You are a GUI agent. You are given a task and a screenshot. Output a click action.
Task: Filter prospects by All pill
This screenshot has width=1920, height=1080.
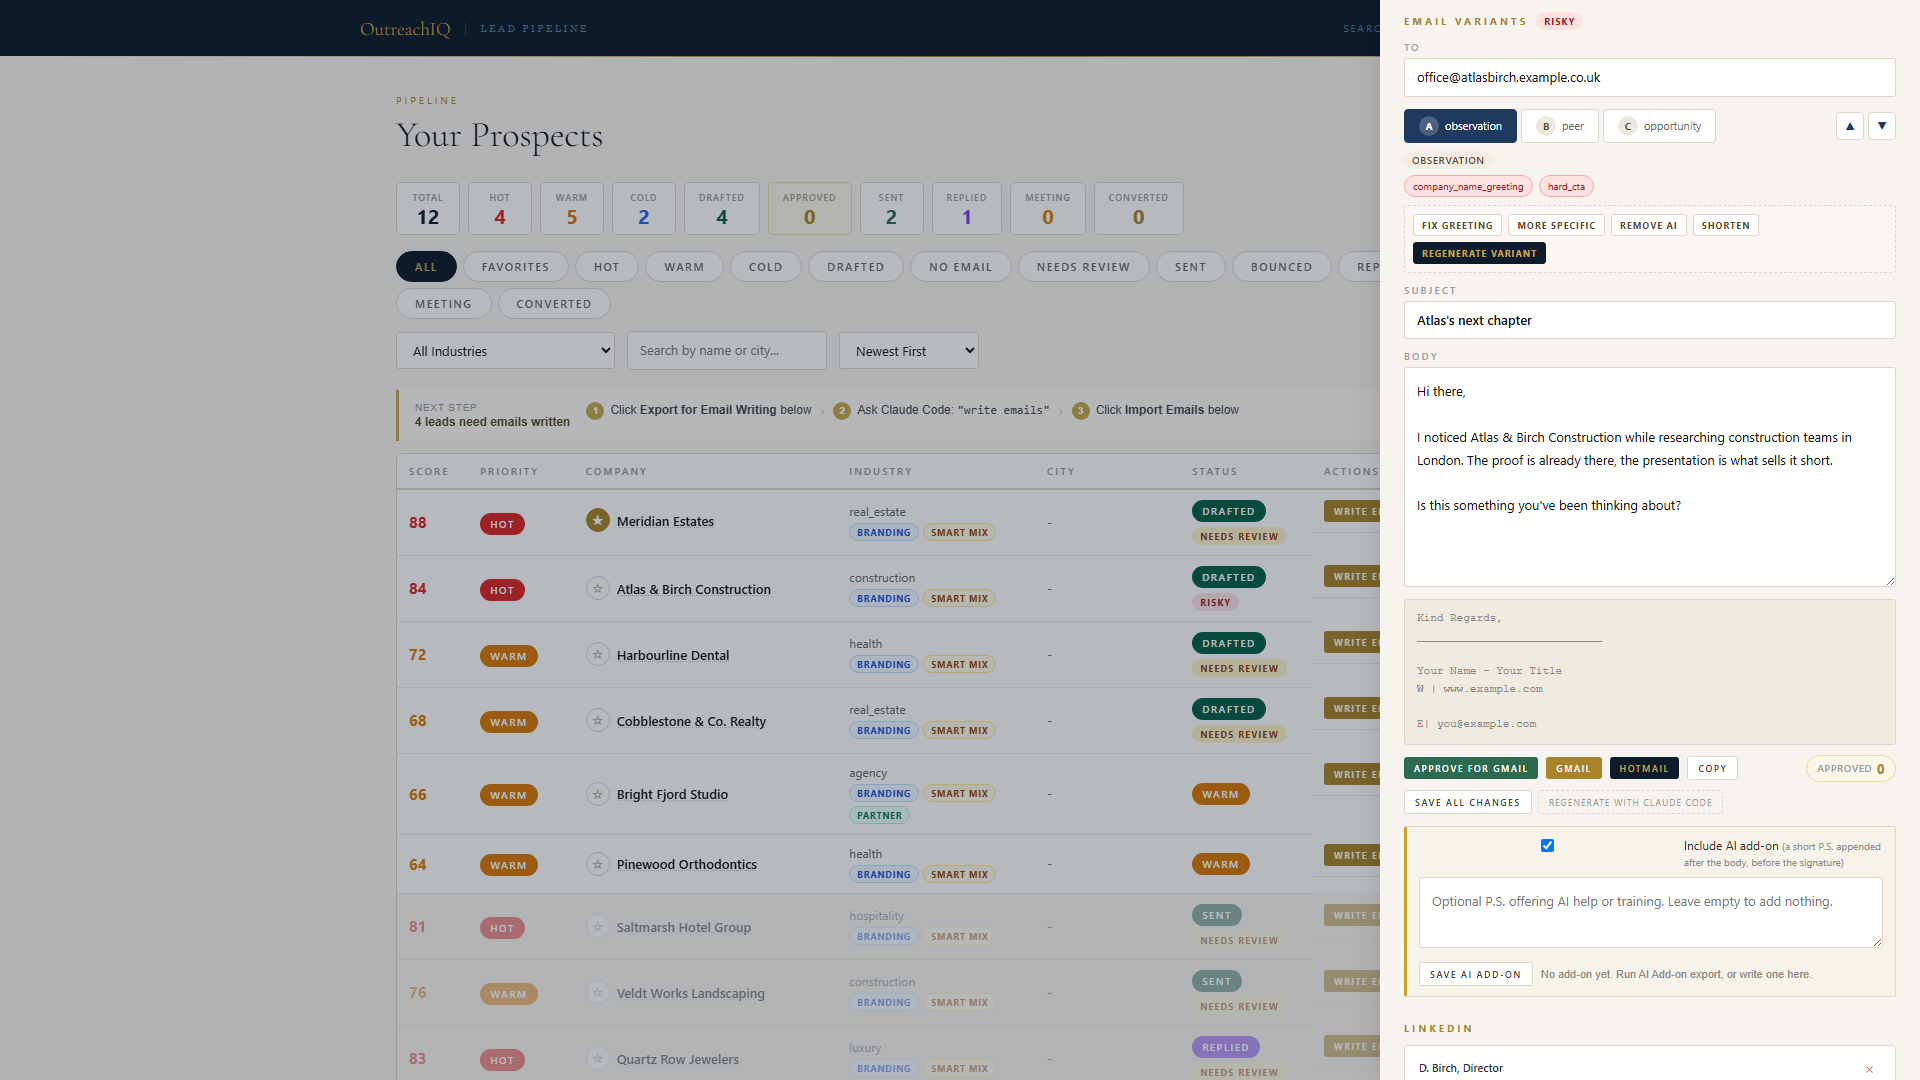426,267
